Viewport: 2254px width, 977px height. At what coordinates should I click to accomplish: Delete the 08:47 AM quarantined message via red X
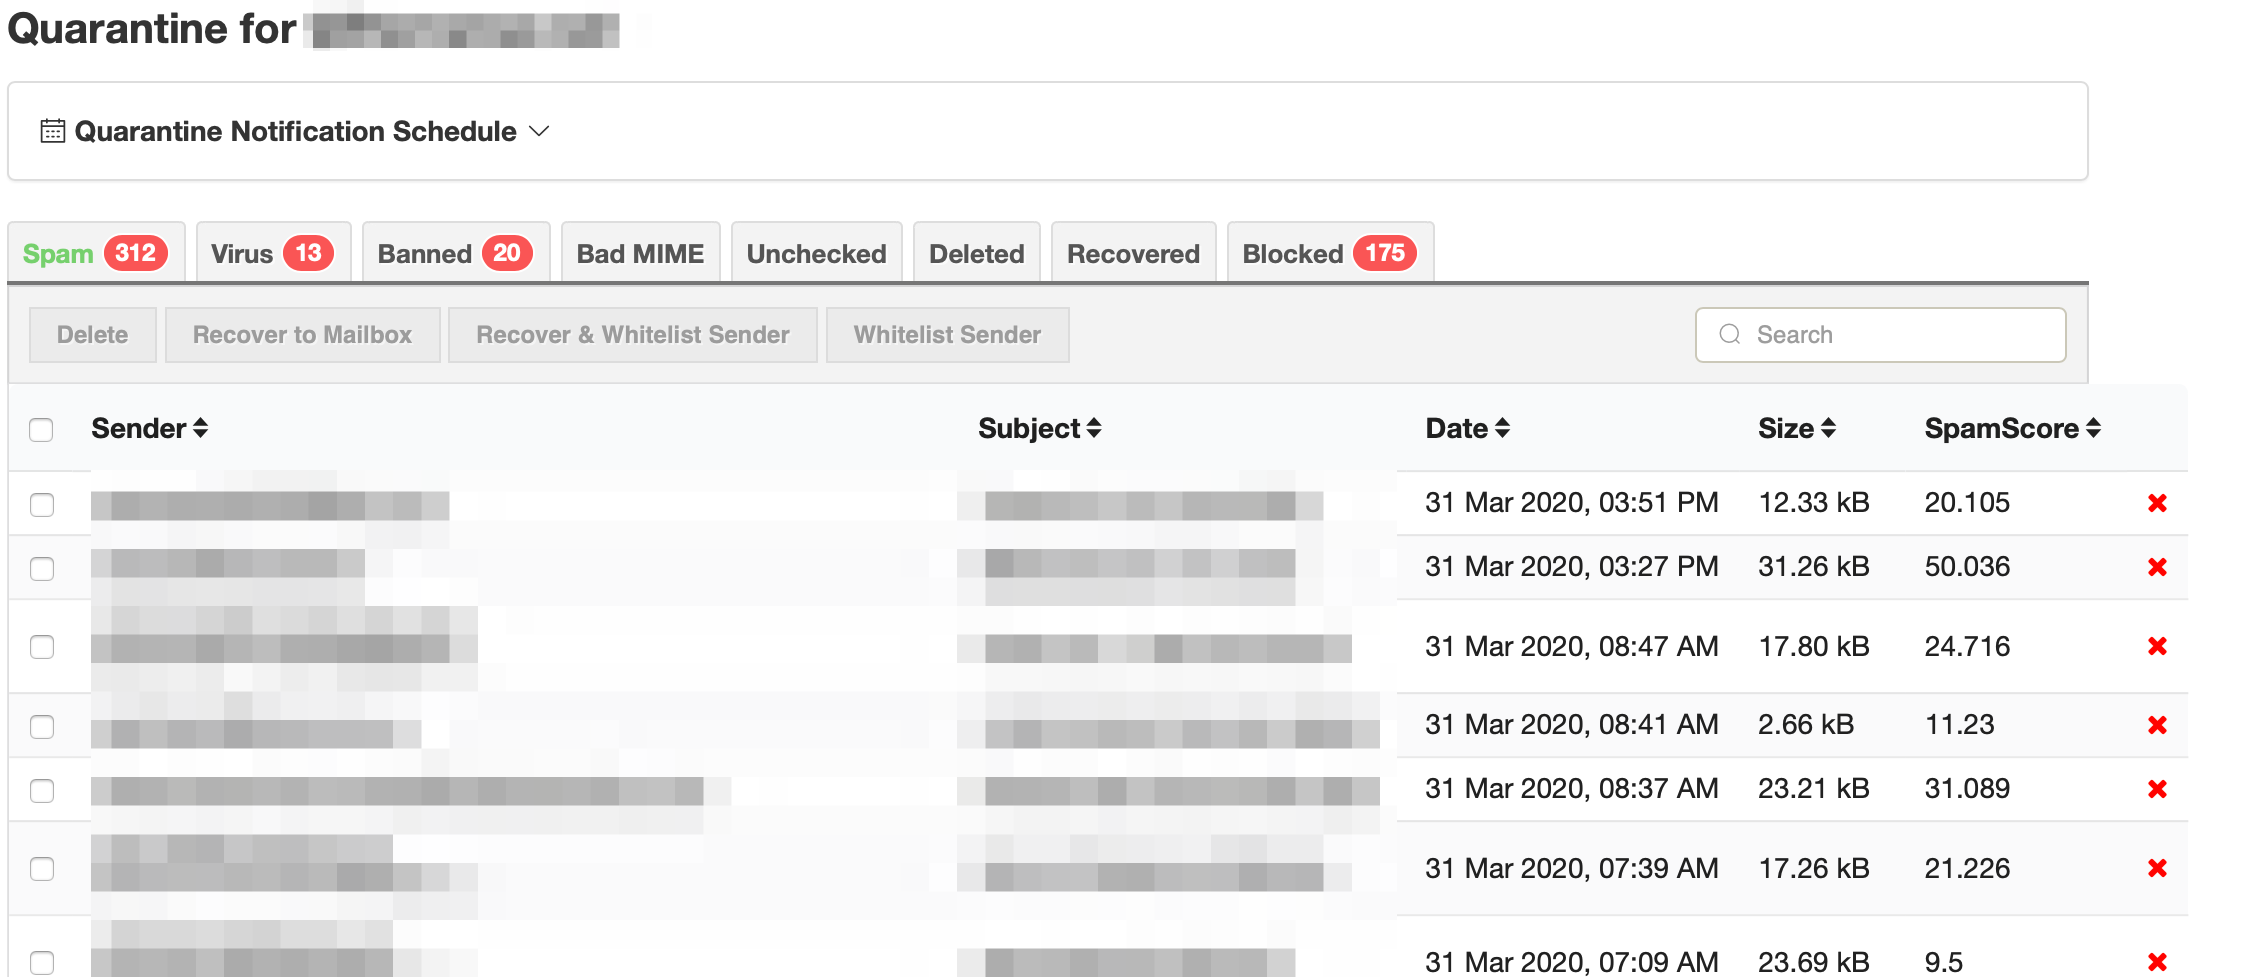pos(2157,647)
